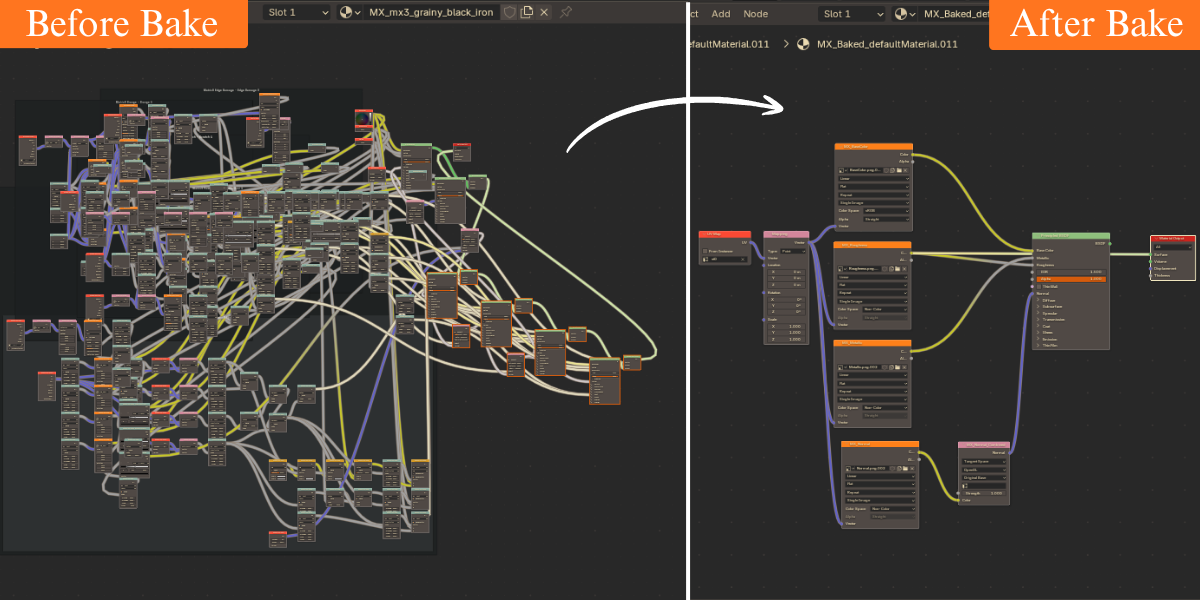Open material browser icon in After Bake header
Image resolution: width=1200 pixels, height=600 pixels.
(x=905, y=13)
